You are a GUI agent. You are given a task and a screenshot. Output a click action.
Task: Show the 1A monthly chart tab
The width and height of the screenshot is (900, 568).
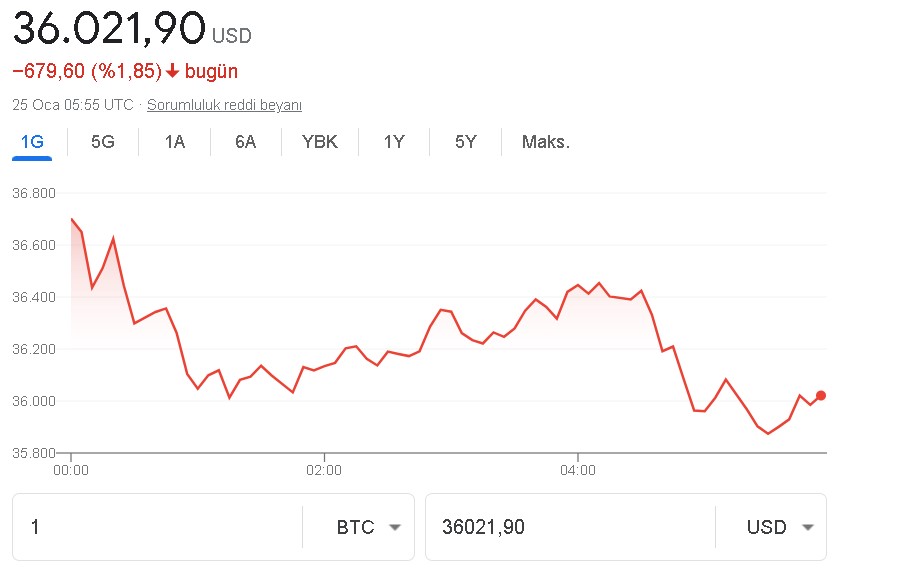coord(175,142)
